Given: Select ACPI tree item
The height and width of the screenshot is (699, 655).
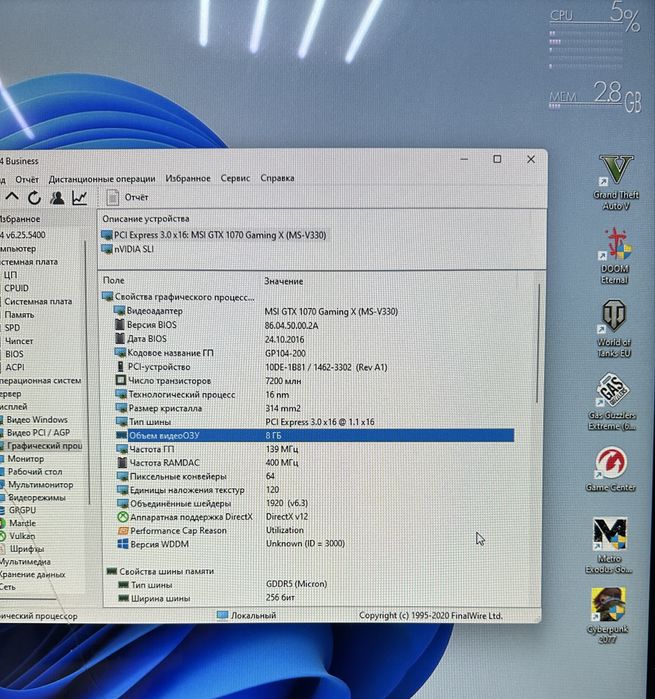Looking at the screenshot, I should tap(15, 367).
